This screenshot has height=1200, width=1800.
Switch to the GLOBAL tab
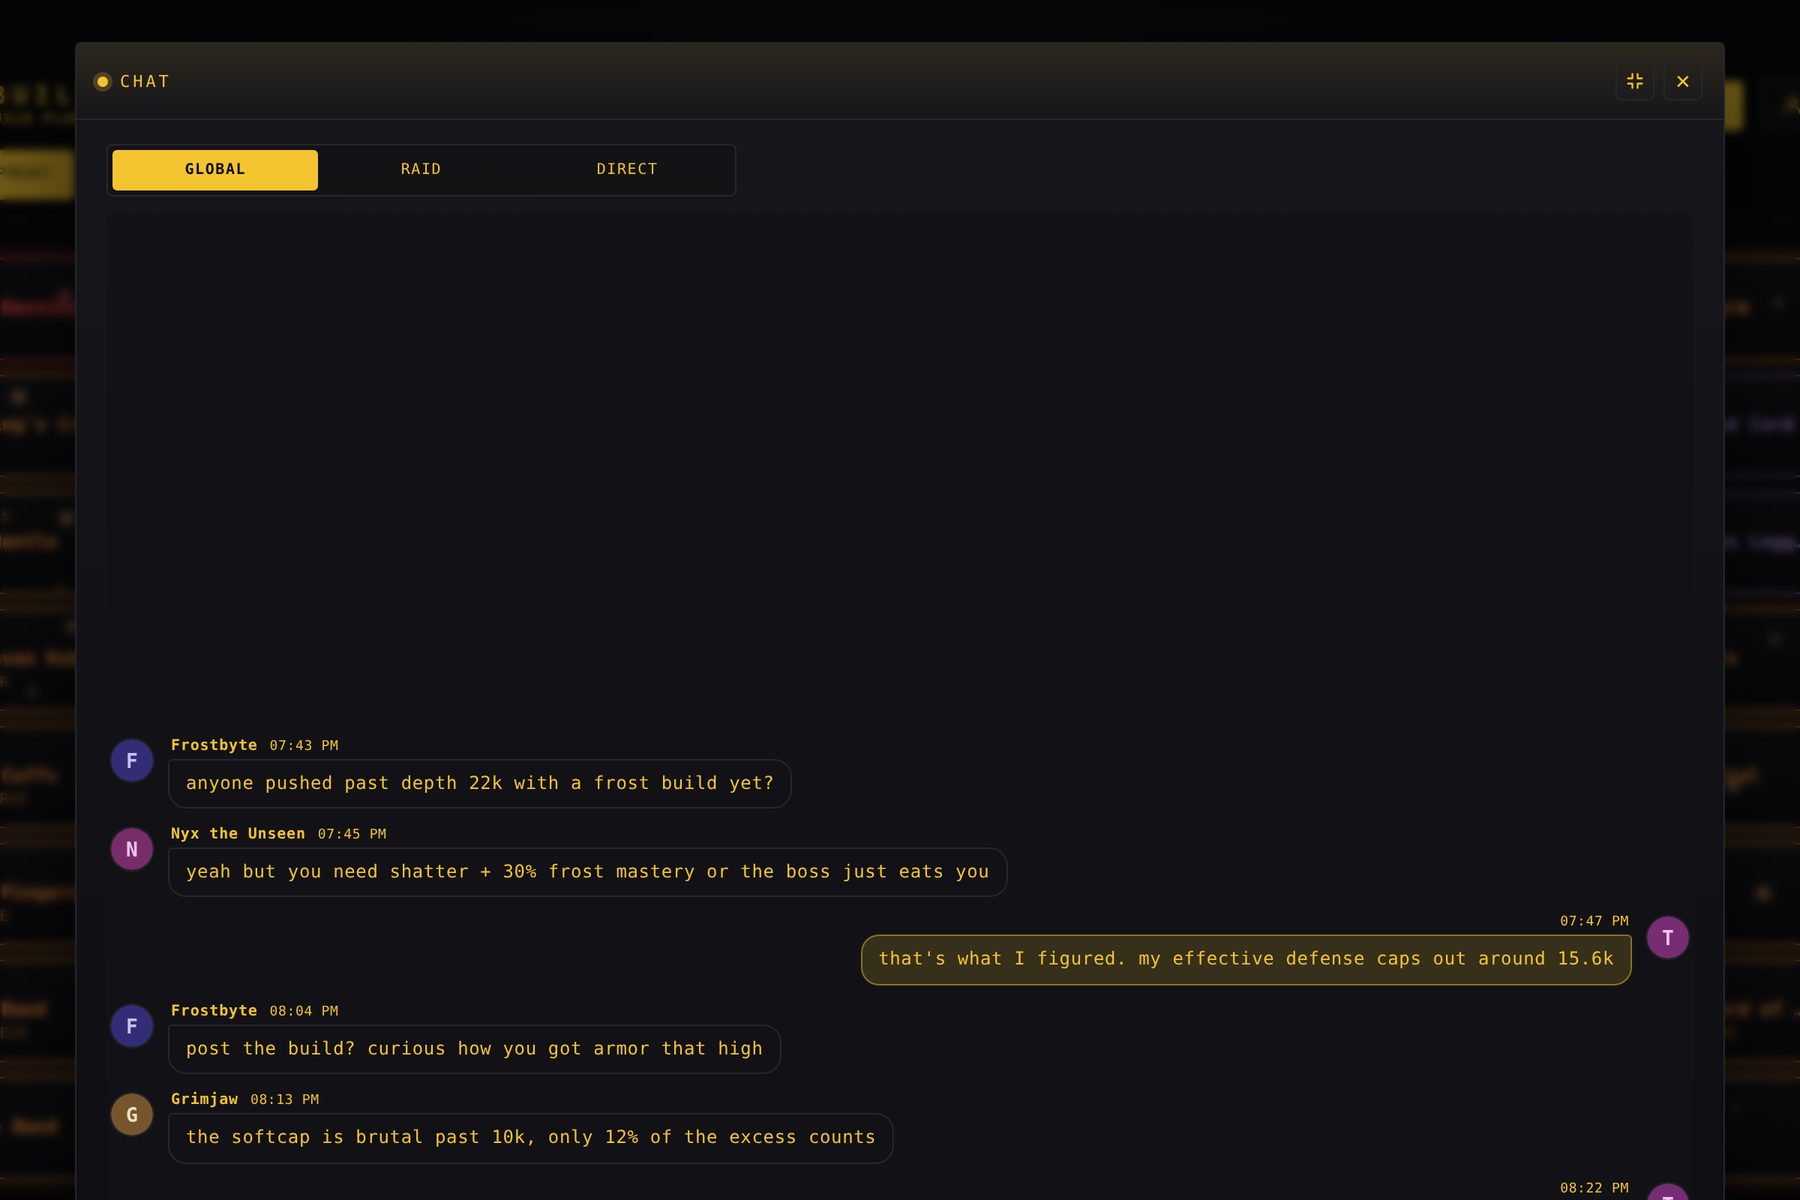(x=215, y=169)
